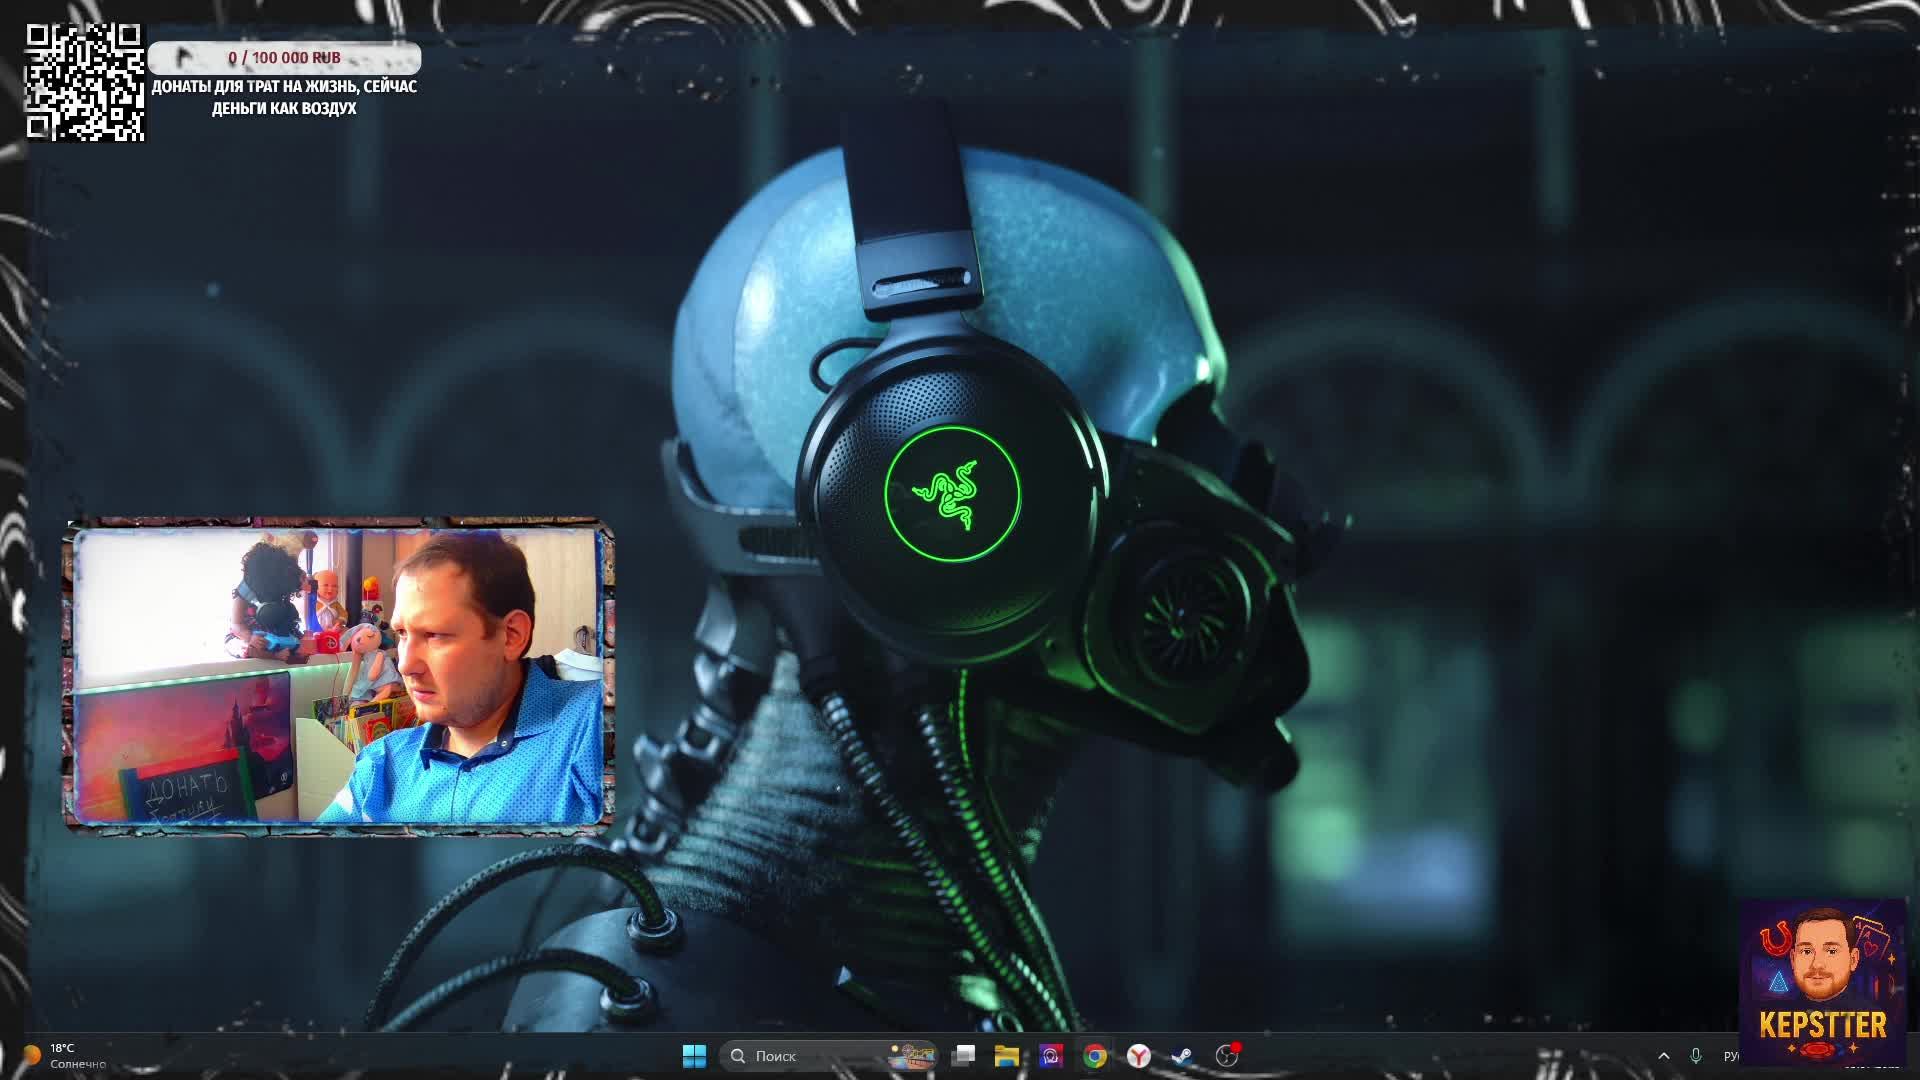Click the 0 / 100 000 RUB goal bar
Viewport: 1920px width, 1080px height.
[285, 58]
